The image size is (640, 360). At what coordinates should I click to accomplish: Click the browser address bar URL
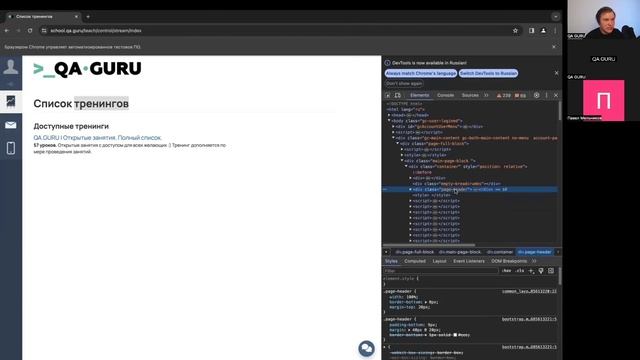pyautogui.click(x=96, y=31)
